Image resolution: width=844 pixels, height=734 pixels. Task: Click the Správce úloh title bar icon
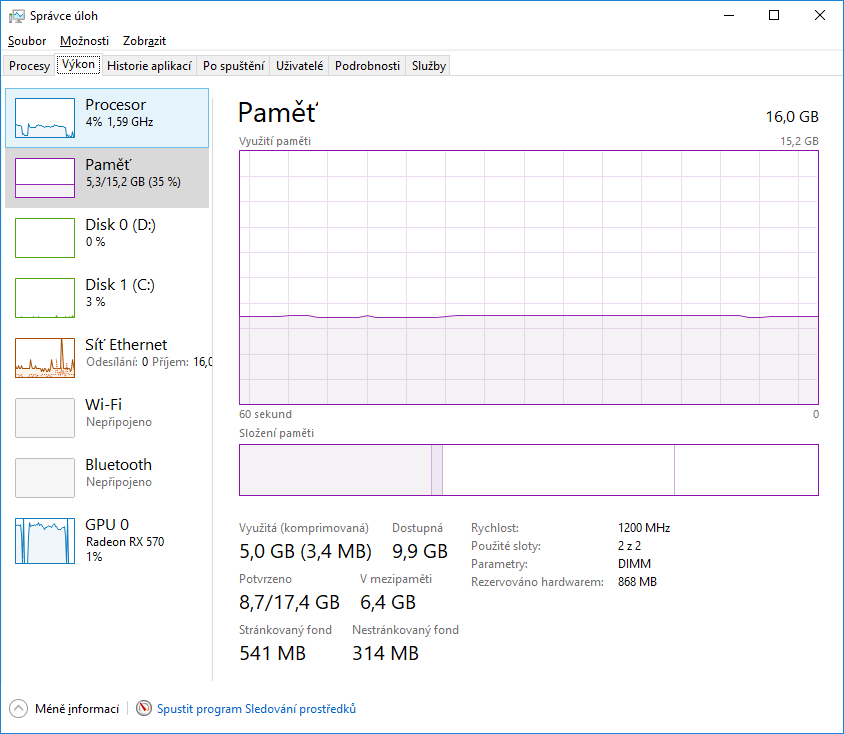(16, 16)
